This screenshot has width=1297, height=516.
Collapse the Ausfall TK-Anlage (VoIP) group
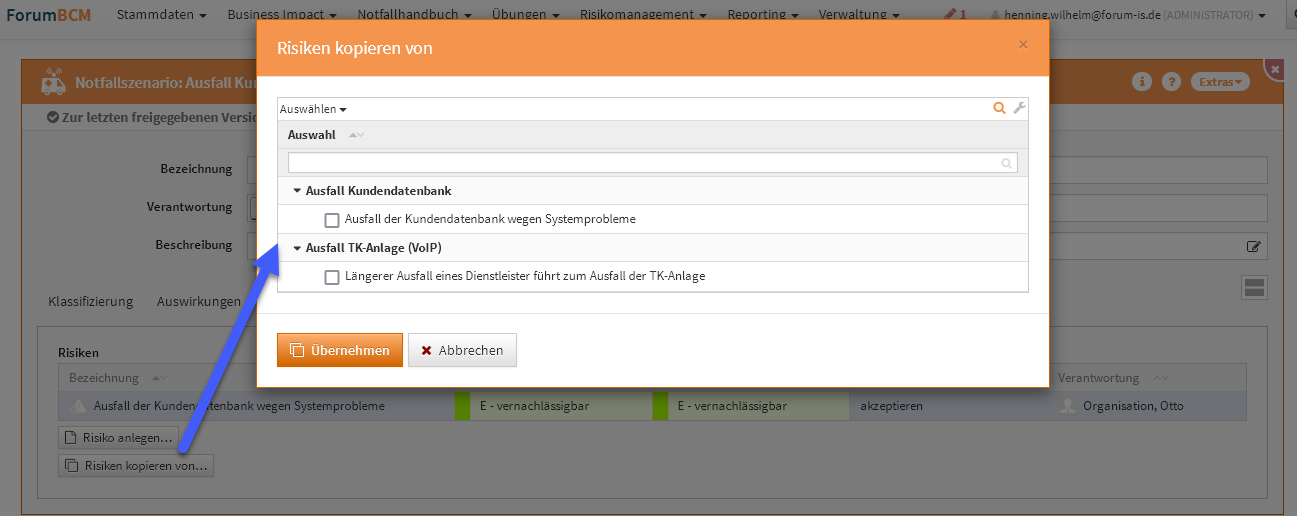tap(297, 248)
